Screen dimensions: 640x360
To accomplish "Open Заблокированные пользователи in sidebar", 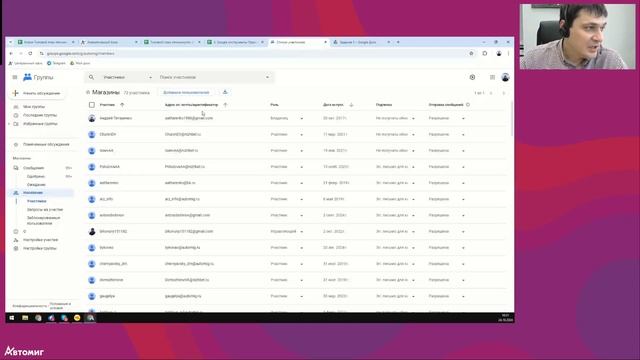I will (43, 220).
